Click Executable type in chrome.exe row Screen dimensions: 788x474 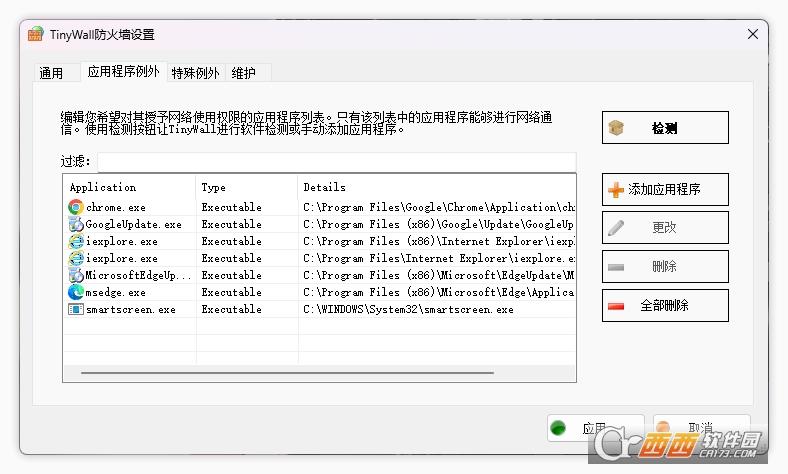coord(232,207)
